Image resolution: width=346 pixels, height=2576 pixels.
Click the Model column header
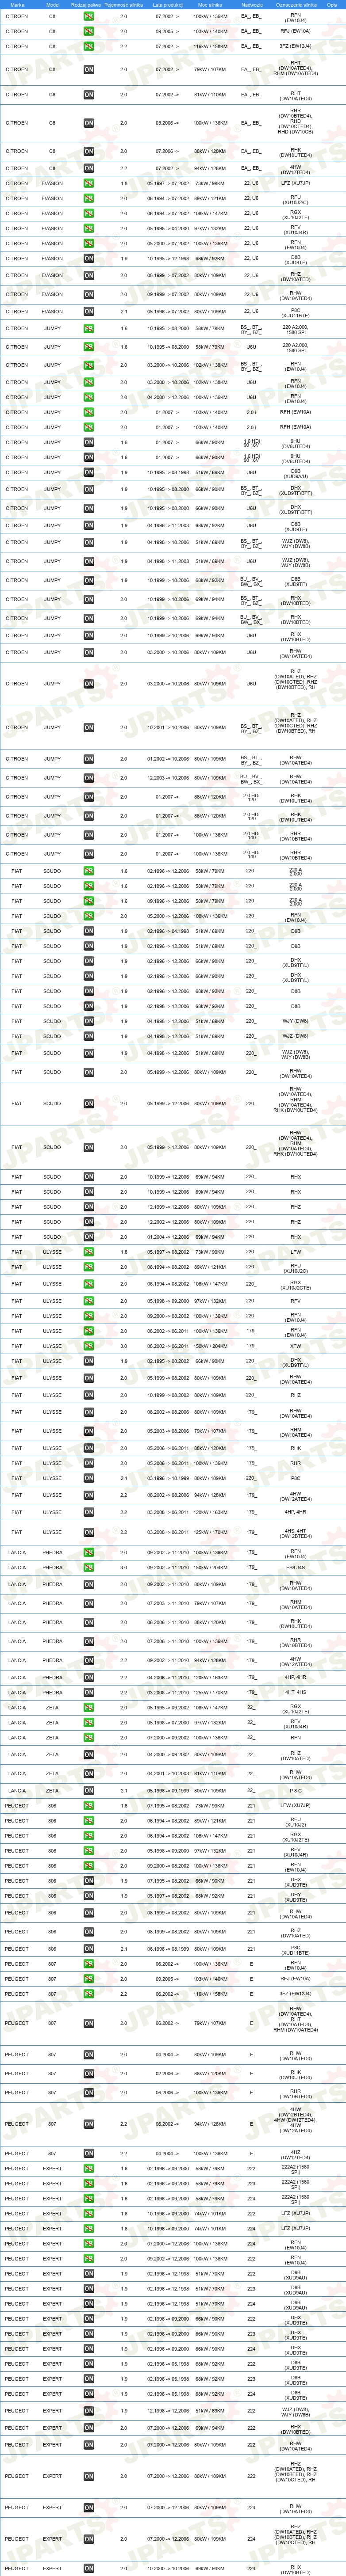click(x=52, y=4)
